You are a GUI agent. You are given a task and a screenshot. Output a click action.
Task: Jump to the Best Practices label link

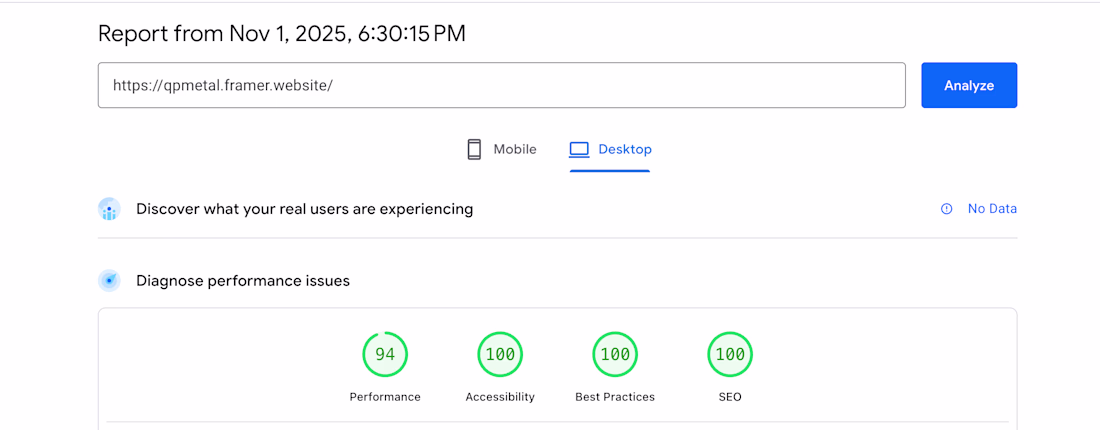click(615, 397)
